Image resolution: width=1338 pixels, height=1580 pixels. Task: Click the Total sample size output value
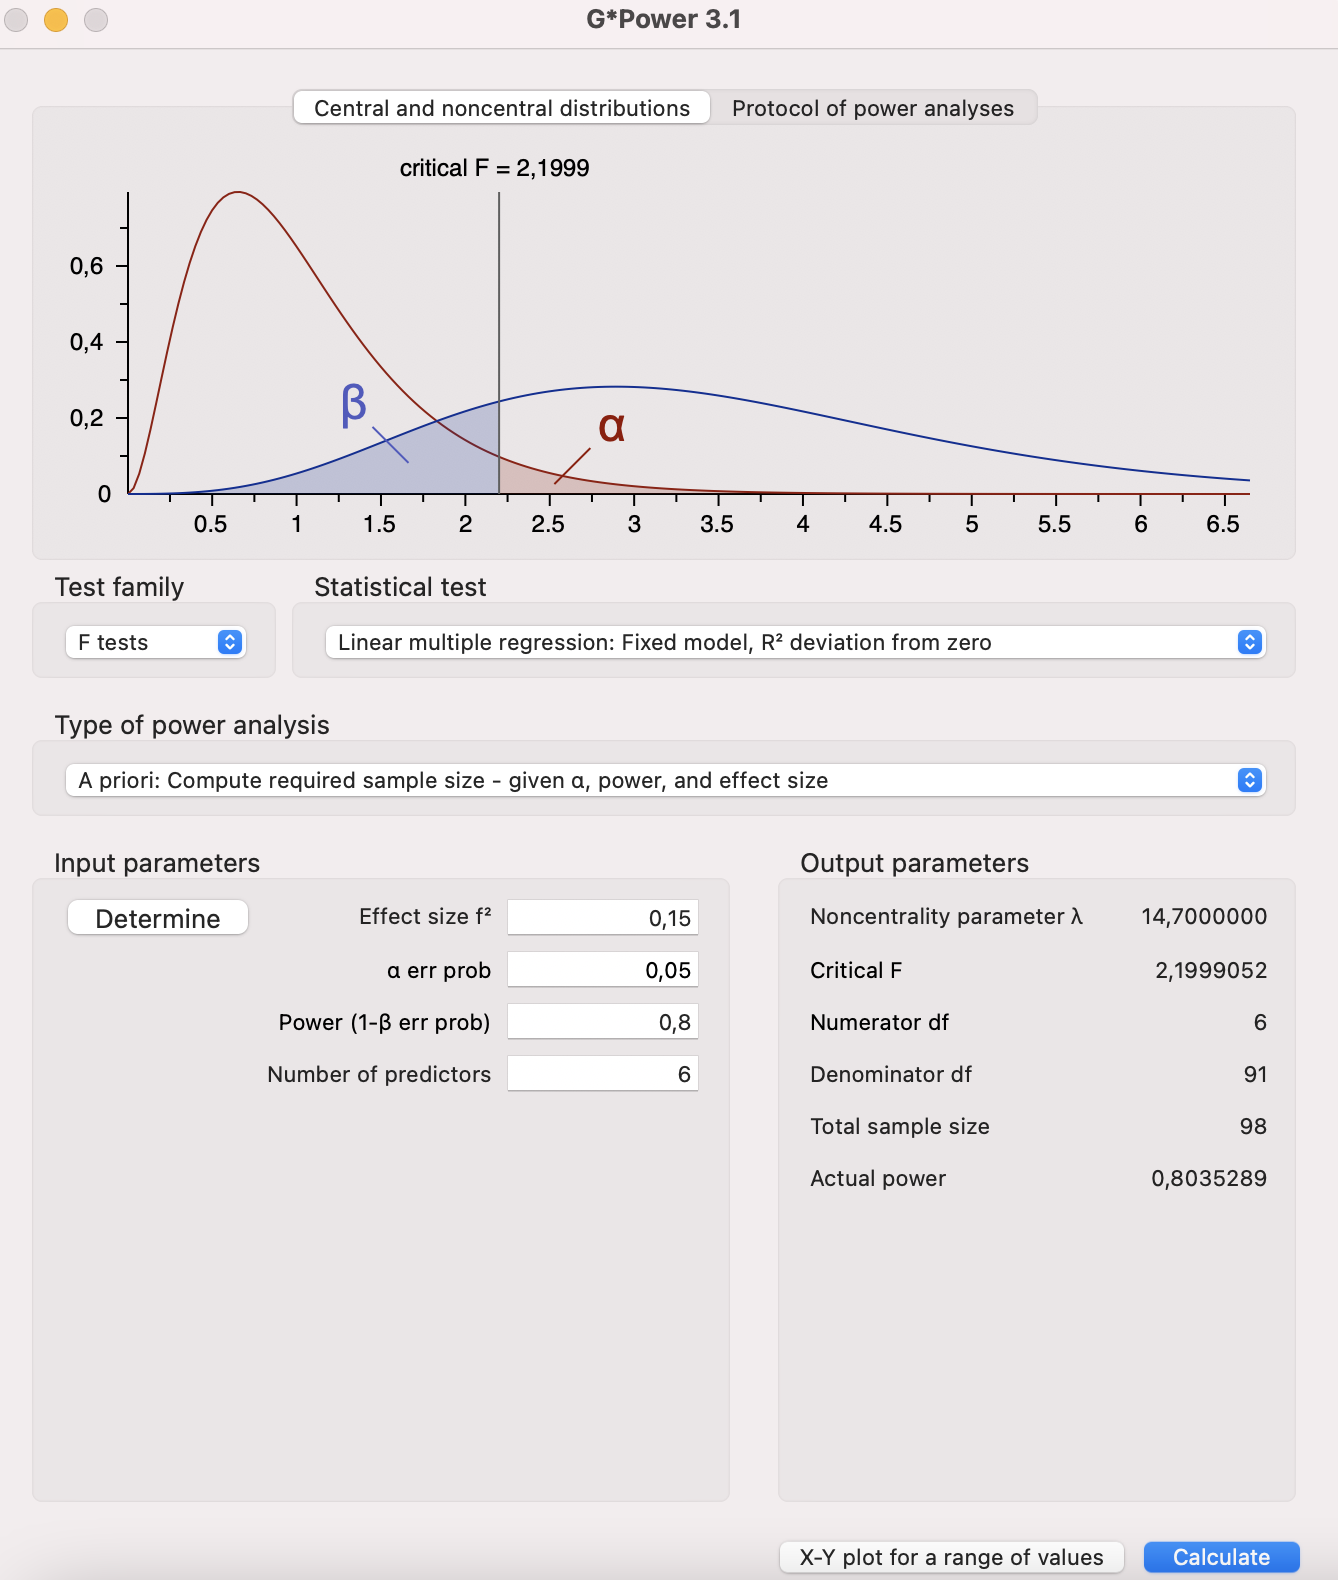[1252, 1126]
